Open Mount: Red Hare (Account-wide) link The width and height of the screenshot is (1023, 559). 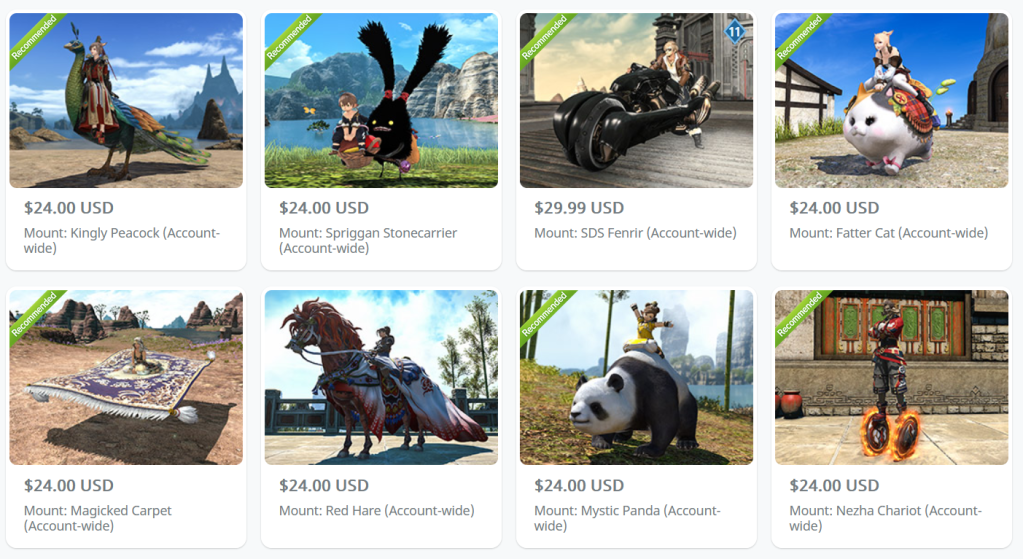pos(376,510)
